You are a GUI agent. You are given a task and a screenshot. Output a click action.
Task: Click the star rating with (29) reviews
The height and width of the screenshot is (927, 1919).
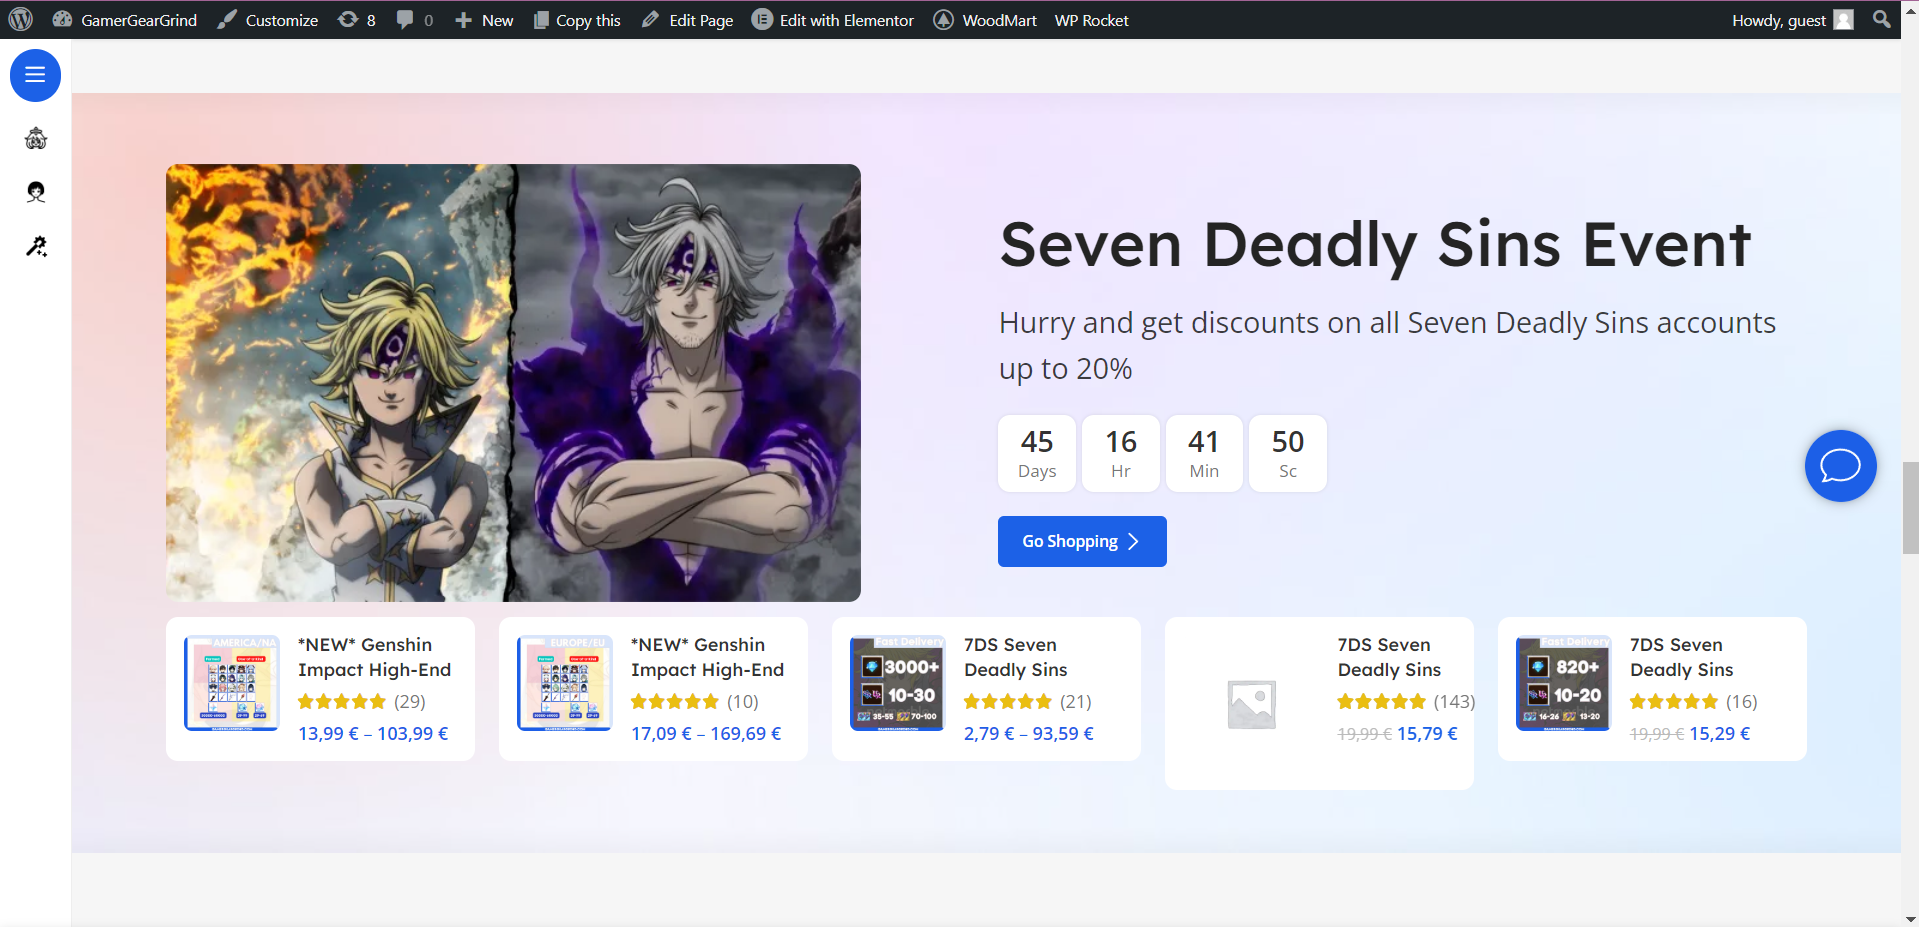pos(342,702)
